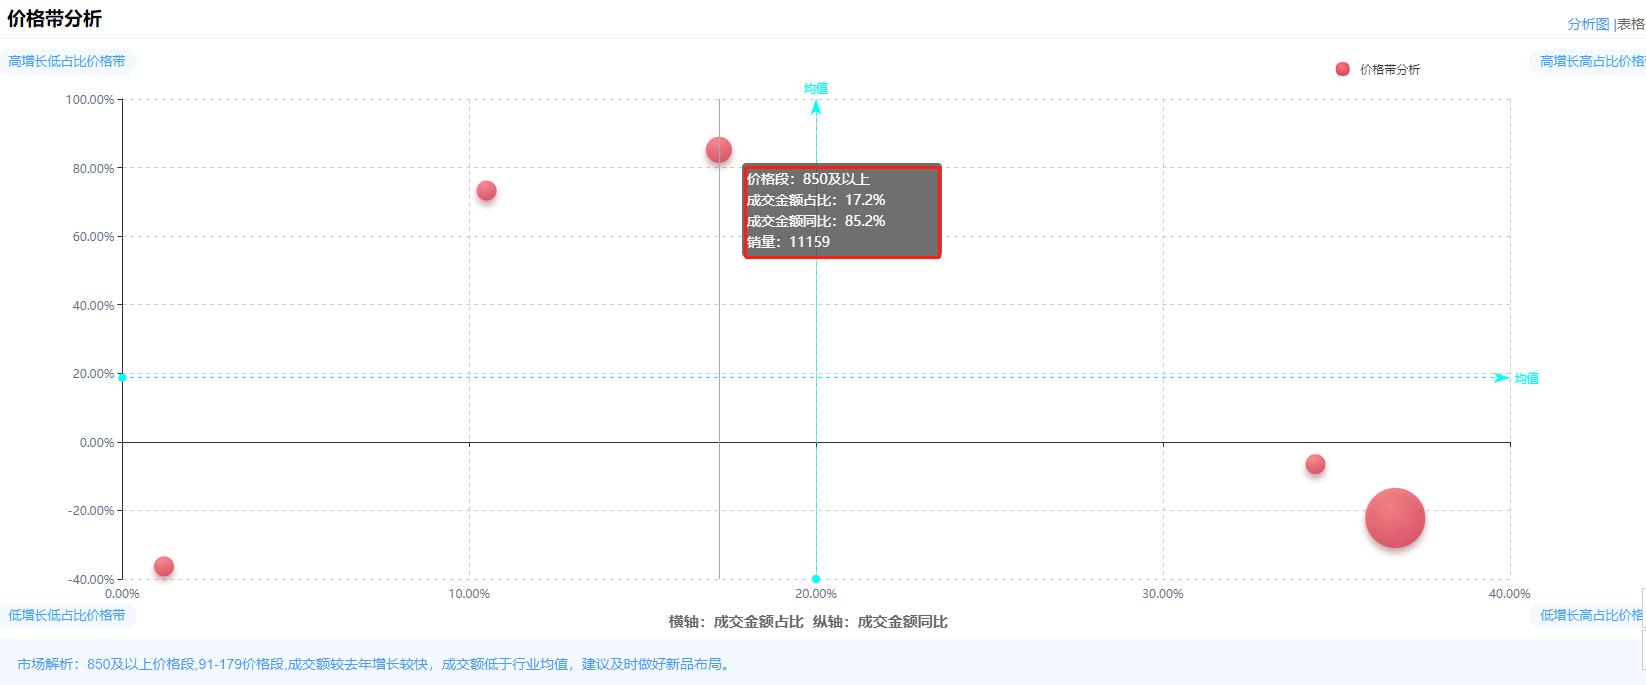Click the tooltip line 销量：11159
1646x685 pixels.
click(788, 241)
